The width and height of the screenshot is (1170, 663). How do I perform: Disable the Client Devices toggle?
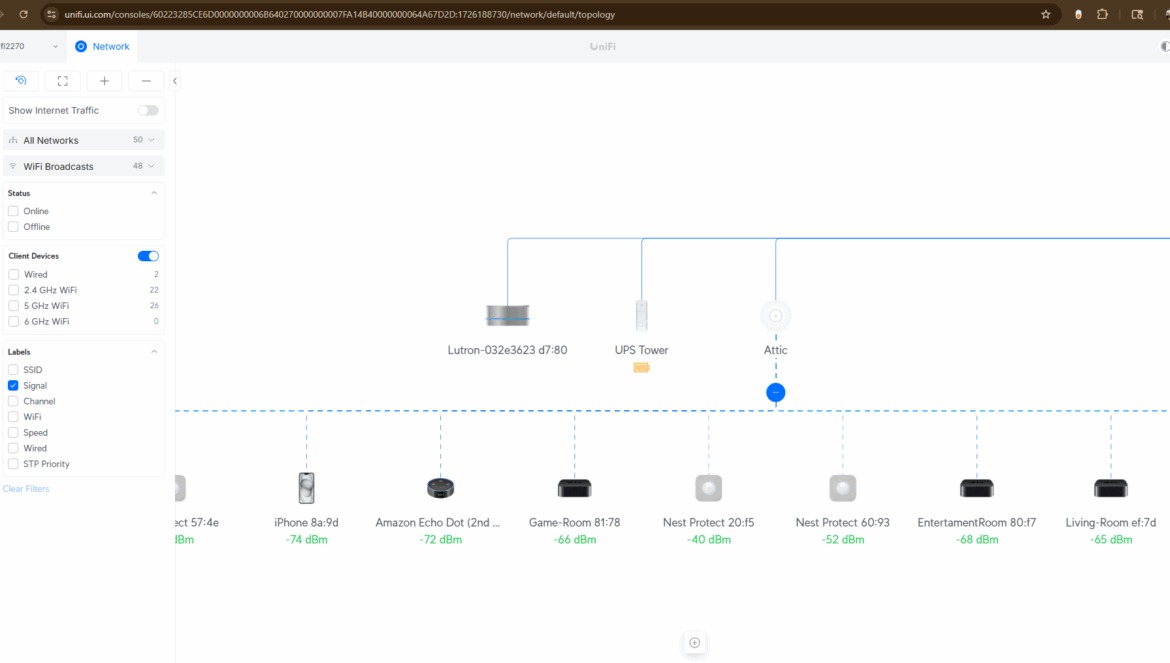148,256
